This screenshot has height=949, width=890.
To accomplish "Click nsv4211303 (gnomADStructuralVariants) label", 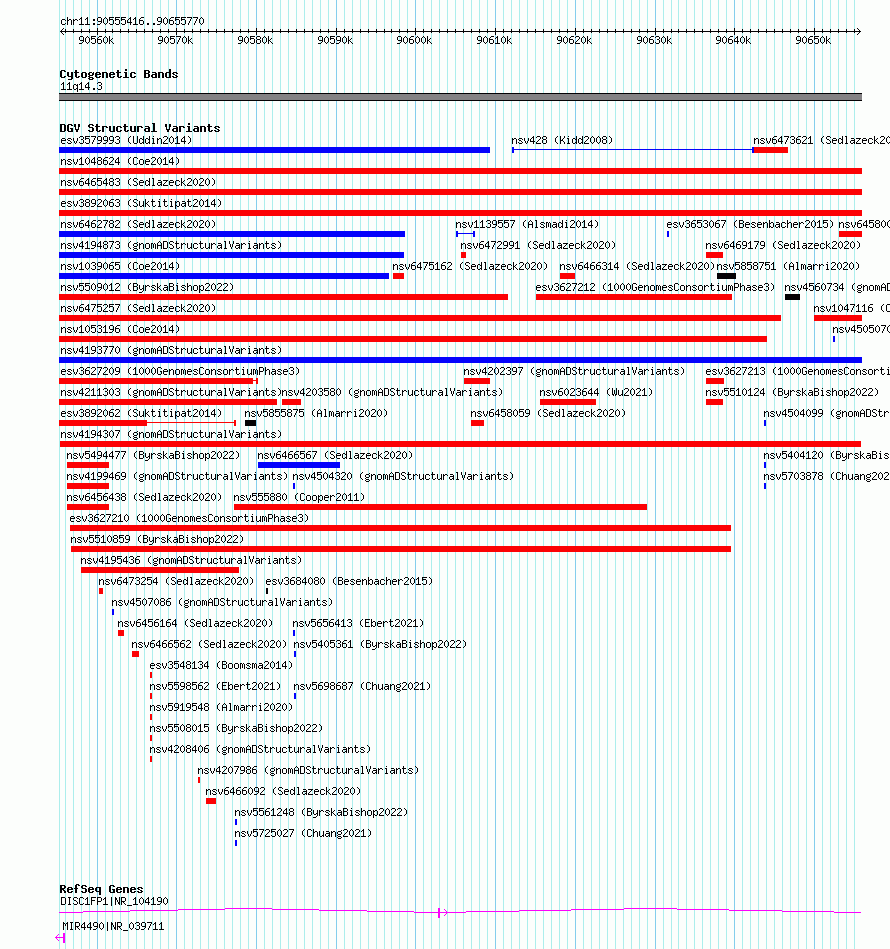I will 171,392.
